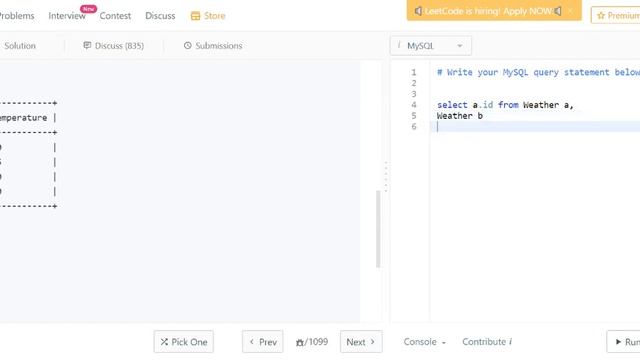Run the code with Run button
The height and width of the screenshot is (360, 640).
(x=624, y=342)
